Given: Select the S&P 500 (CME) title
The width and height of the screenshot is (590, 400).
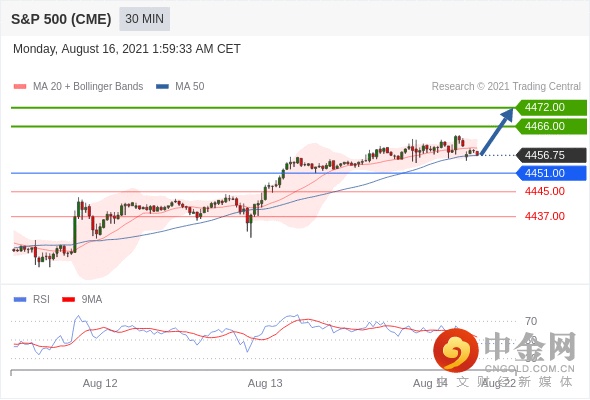Looking at the screenshot, I should coord(61,19).
